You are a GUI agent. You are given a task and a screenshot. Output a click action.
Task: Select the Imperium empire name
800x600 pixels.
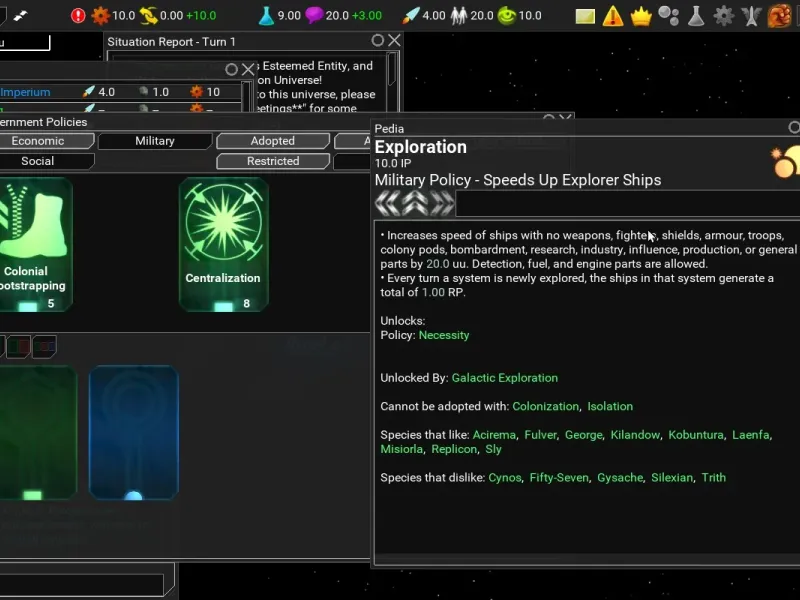(25, 92)
